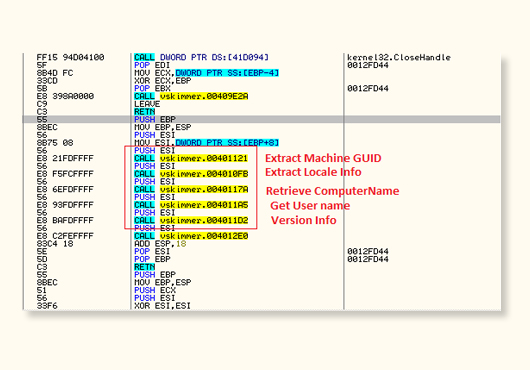Click CALL vskimmer.004011A5 instruction
Screen dimensions: 530x370
pos(191,205)
